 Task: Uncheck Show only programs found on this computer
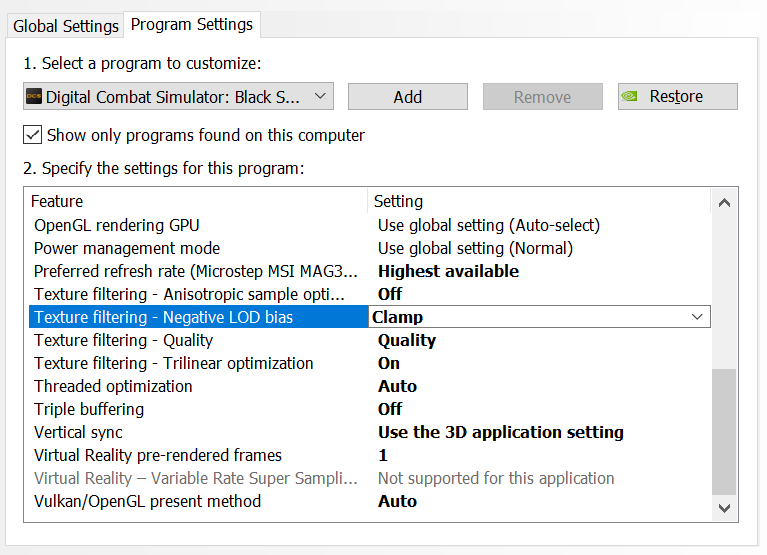pos(32,134)
